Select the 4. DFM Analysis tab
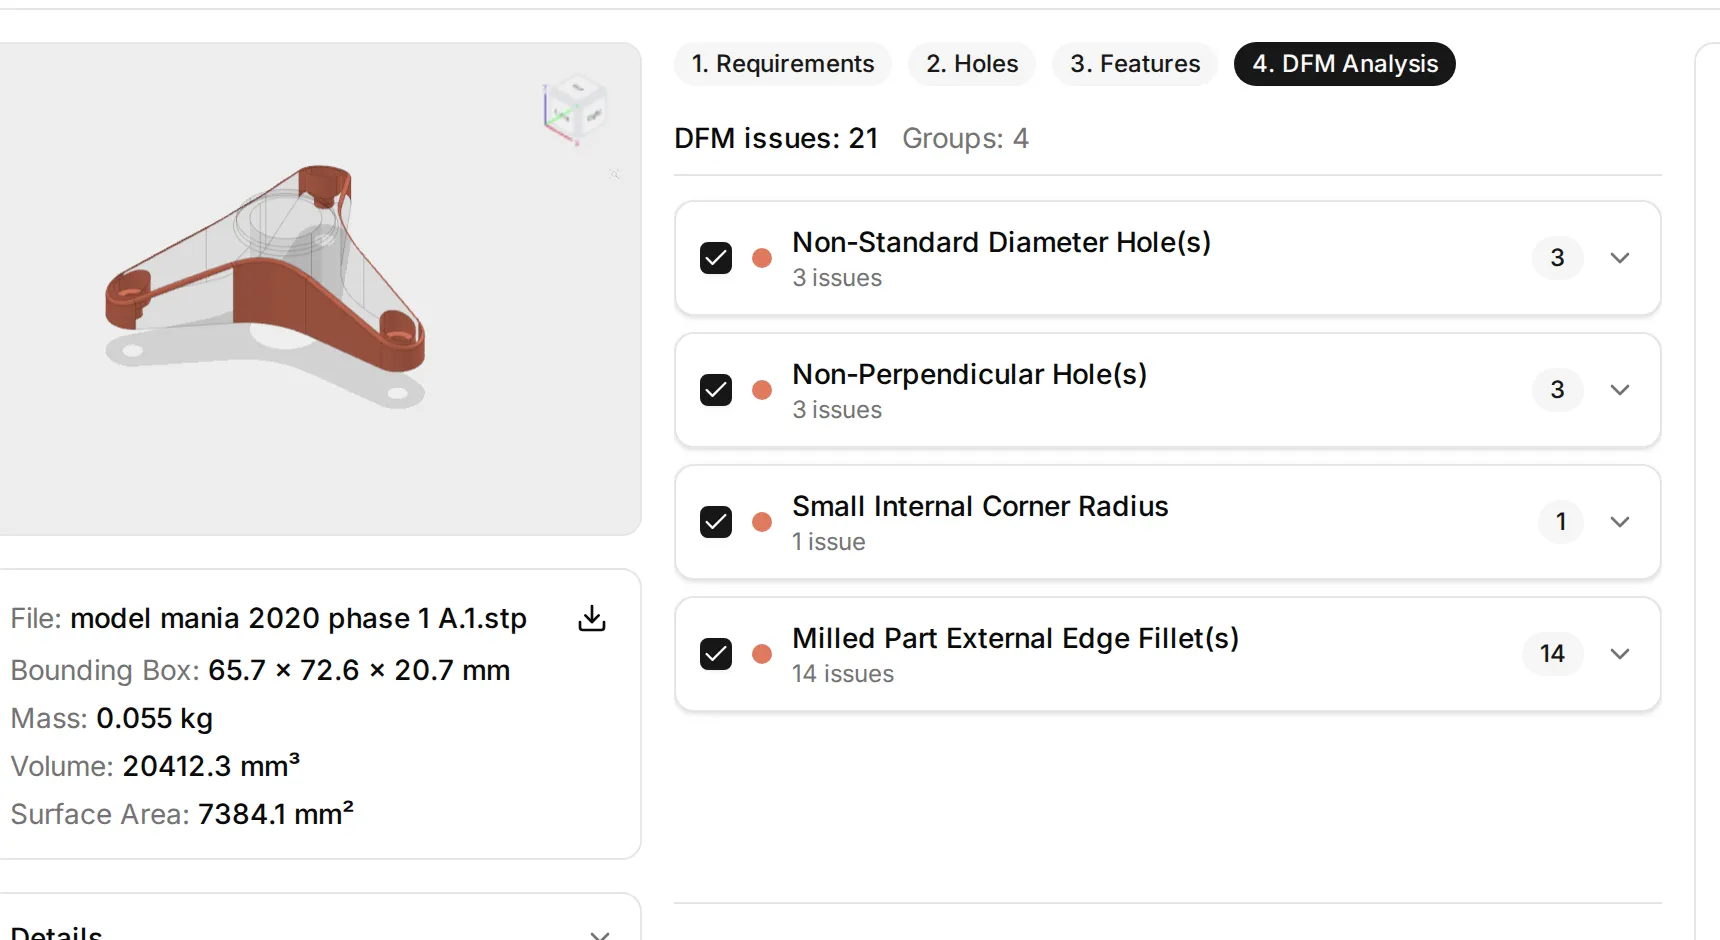Screen dimensions: 1720x940 [x=1345, y=64]
